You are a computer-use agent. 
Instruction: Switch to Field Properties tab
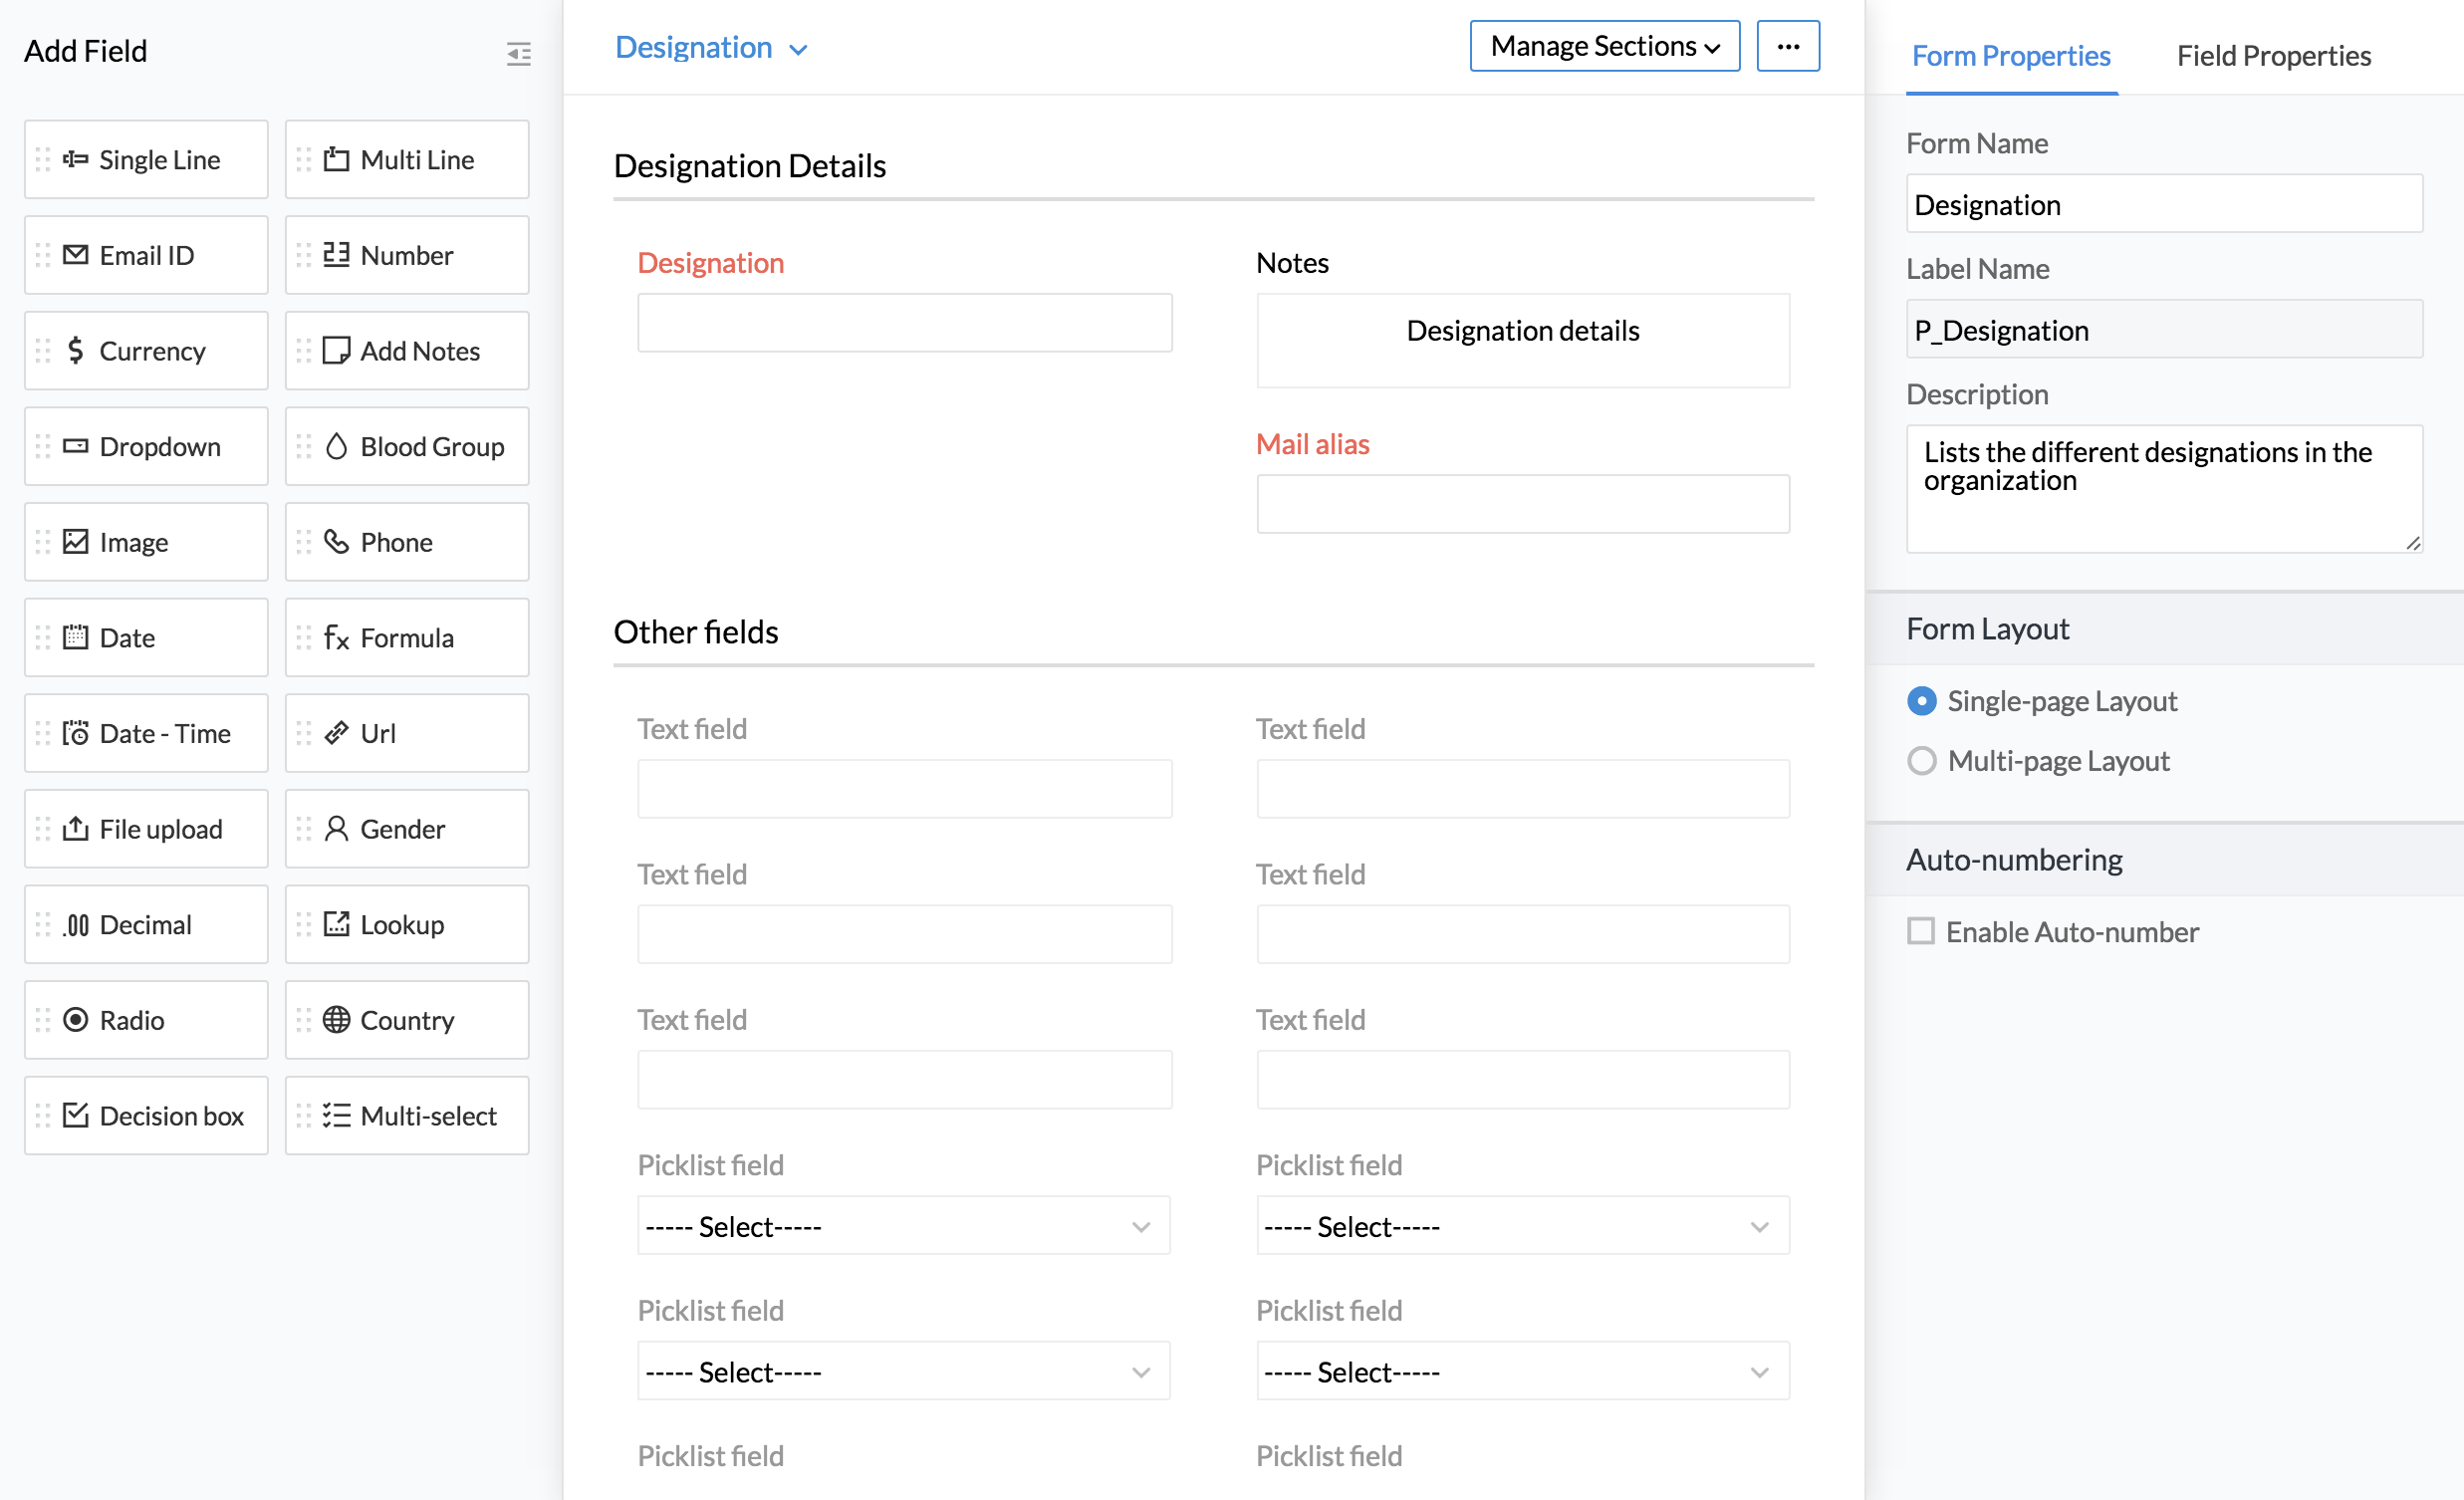(x=2273, y=56)
